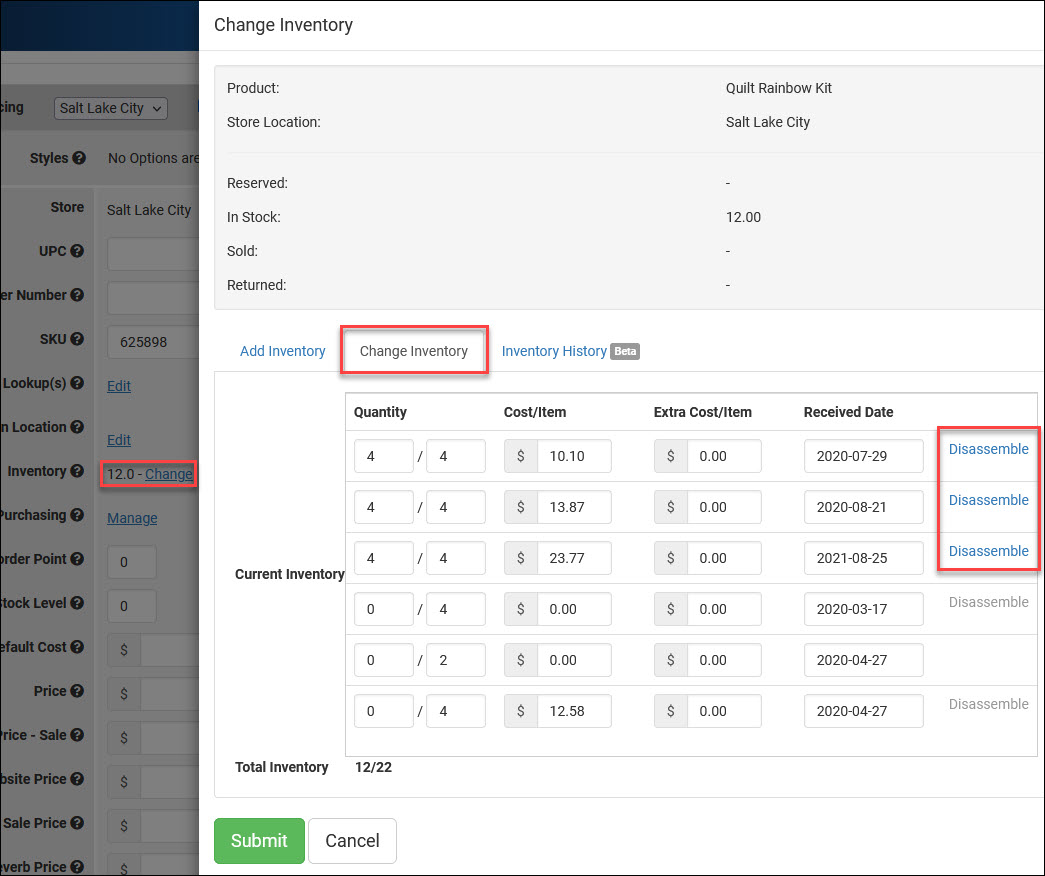The width and height of the screenshot is (1045, 876).
Task: Click the Cost/Item field showing 13.87
Action: click(573, 507)
